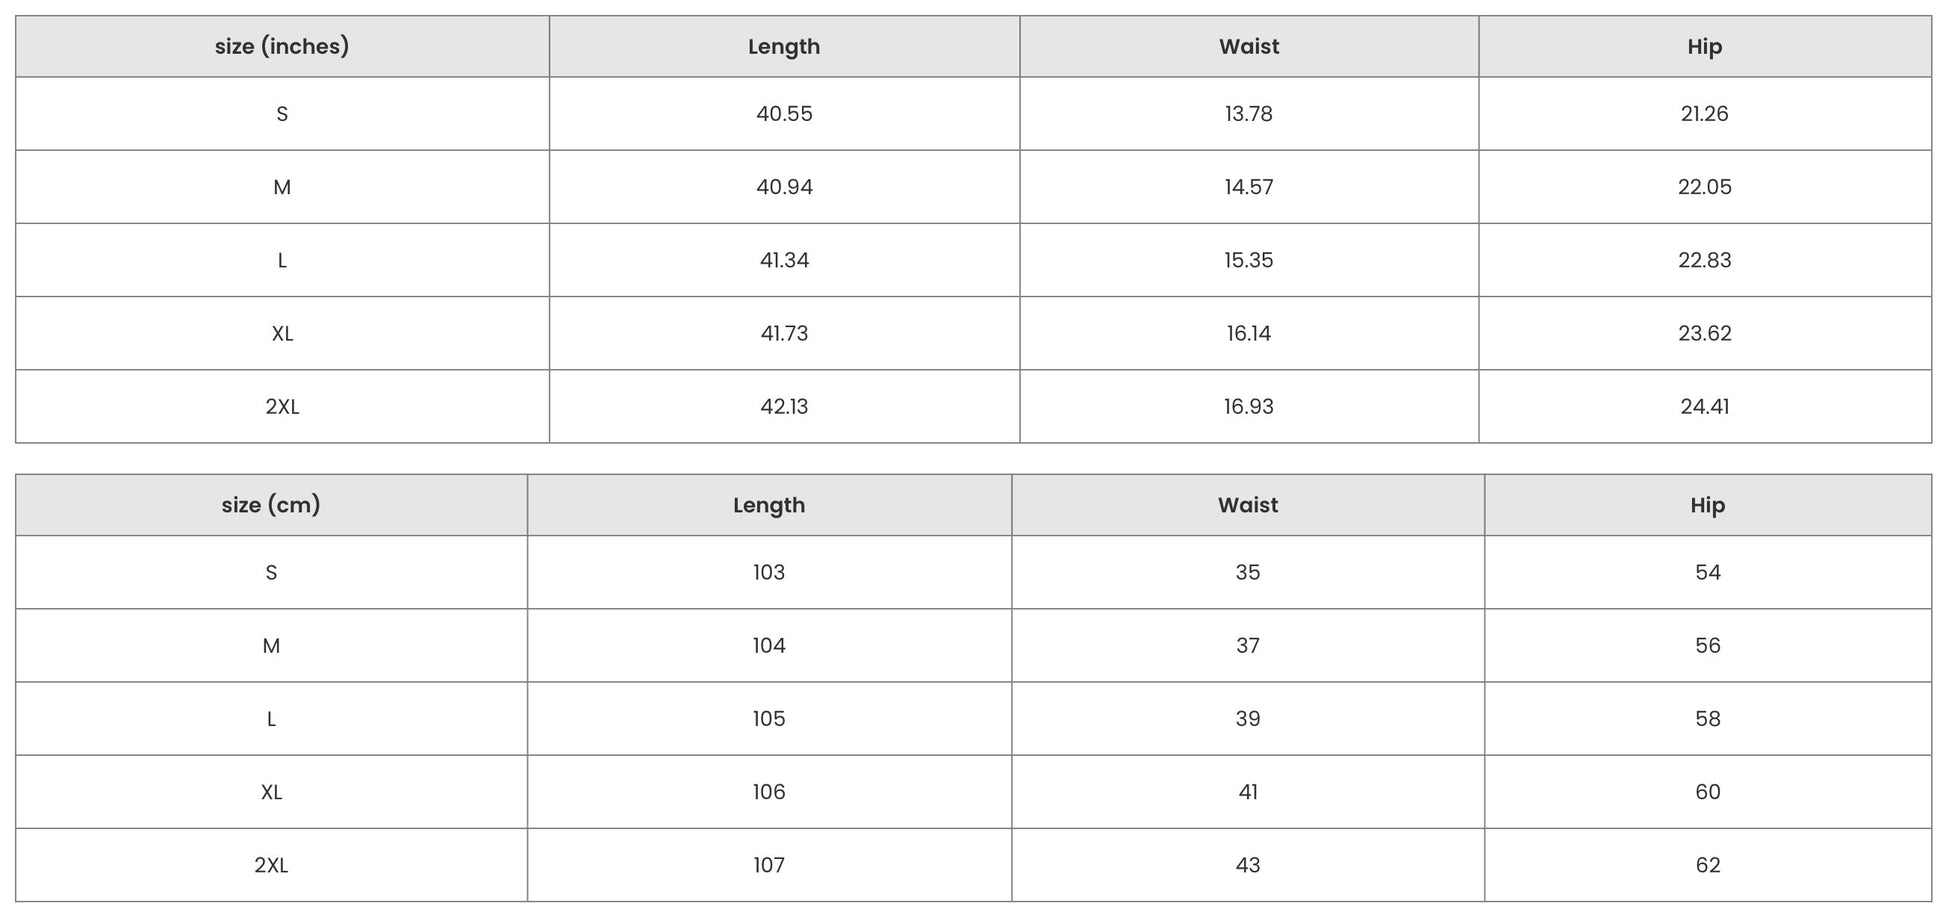Select the Length header in inches table
The image size is (1946, 915).
coord(784,47)
